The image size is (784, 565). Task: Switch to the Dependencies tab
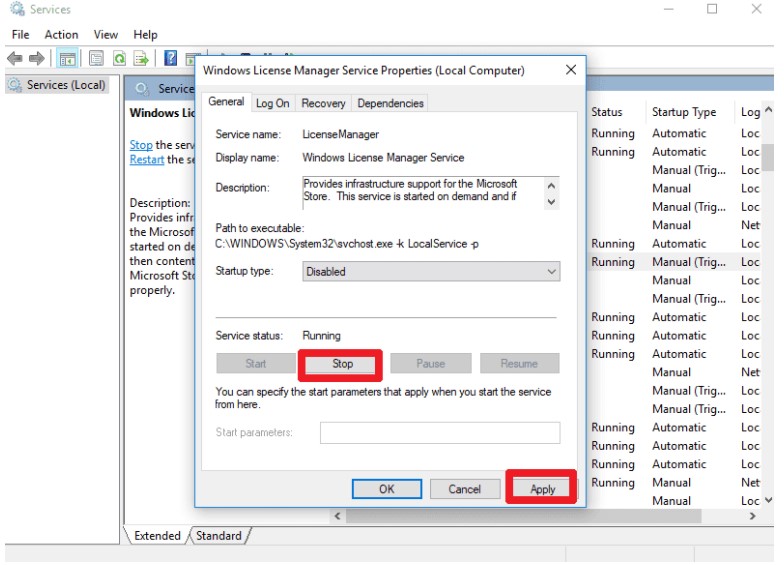point(390,103)
